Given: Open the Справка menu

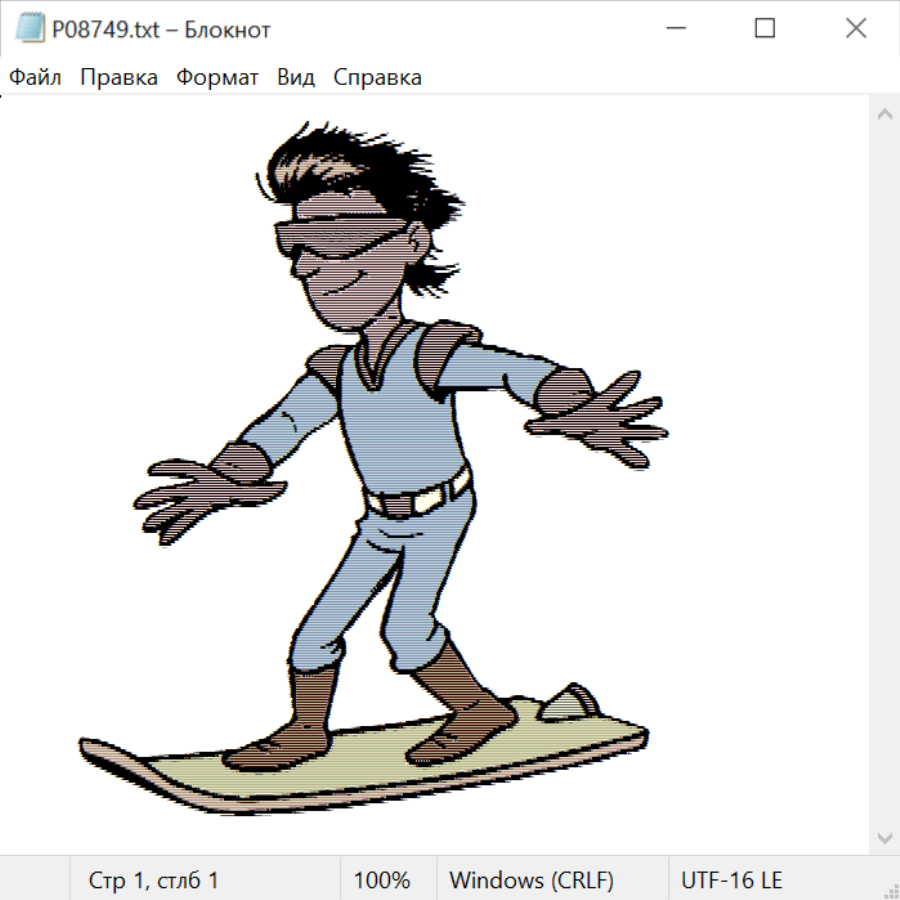Looking at the screenshot, I should (377, 78).
